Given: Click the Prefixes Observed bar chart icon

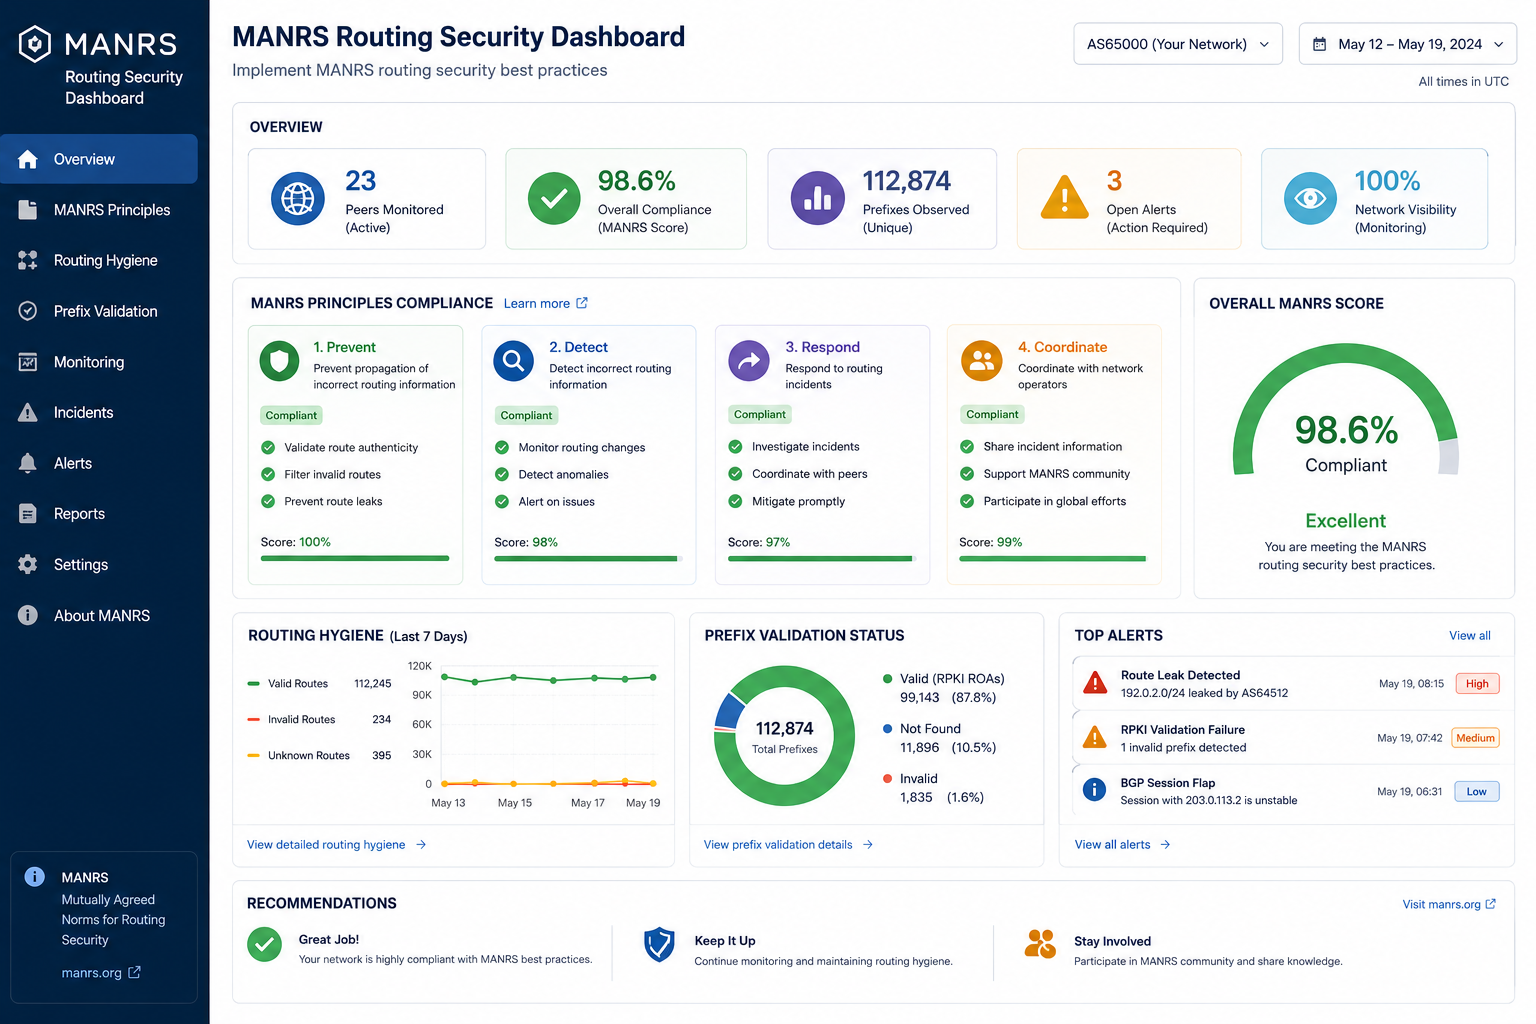Looking at the screenshot, I should (818, 198).
